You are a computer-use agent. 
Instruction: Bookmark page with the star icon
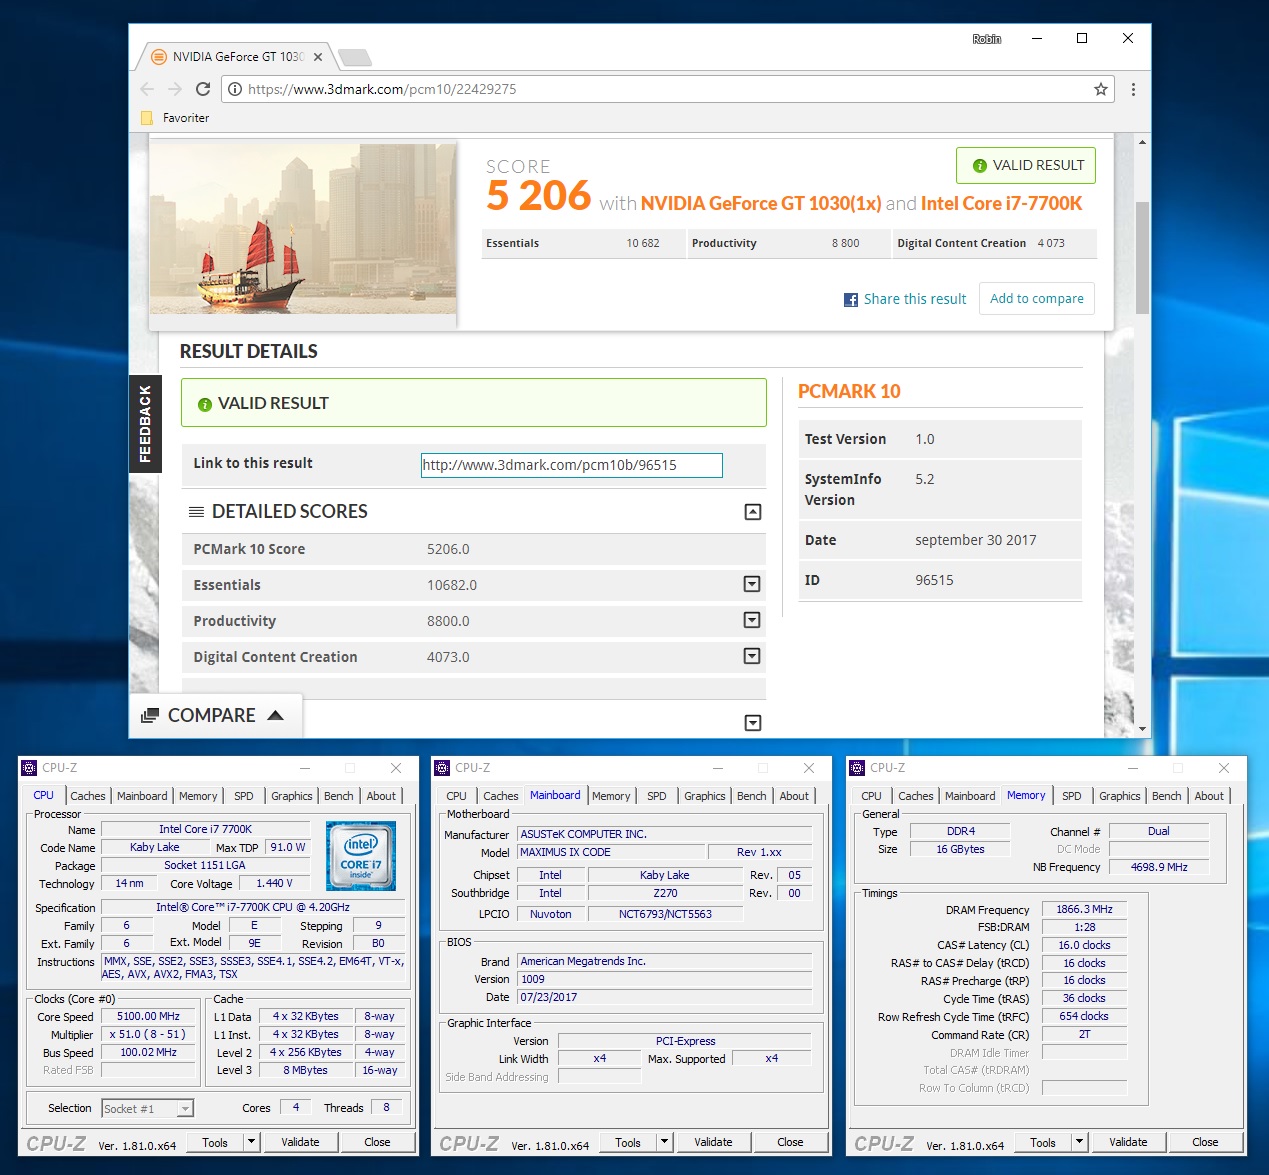pyautogui.click(x=1101, y=89)
